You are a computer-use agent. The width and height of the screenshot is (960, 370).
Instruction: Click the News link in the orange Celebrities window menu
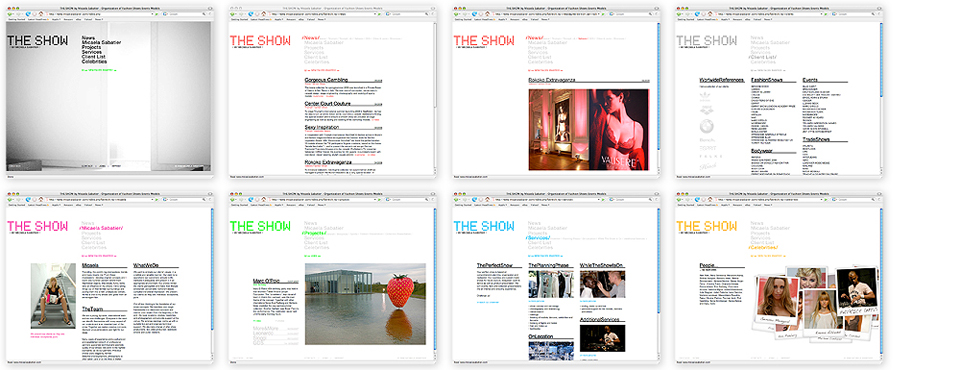pyautogui.click(x=757, y=223)
